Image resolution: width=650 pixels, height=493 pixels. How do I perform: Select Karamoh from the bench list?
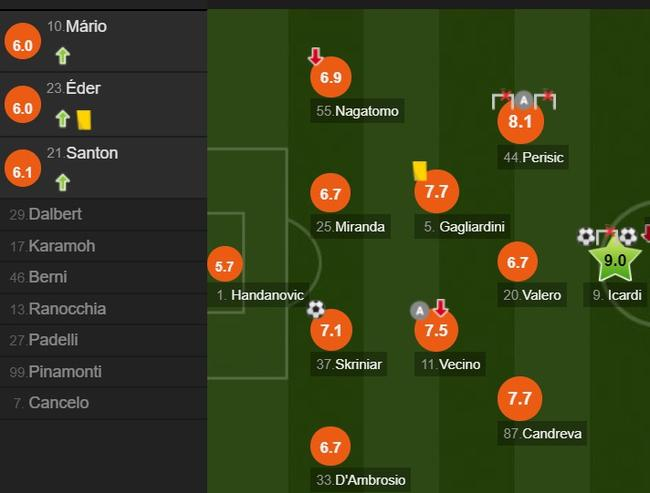tap(59, 246)
